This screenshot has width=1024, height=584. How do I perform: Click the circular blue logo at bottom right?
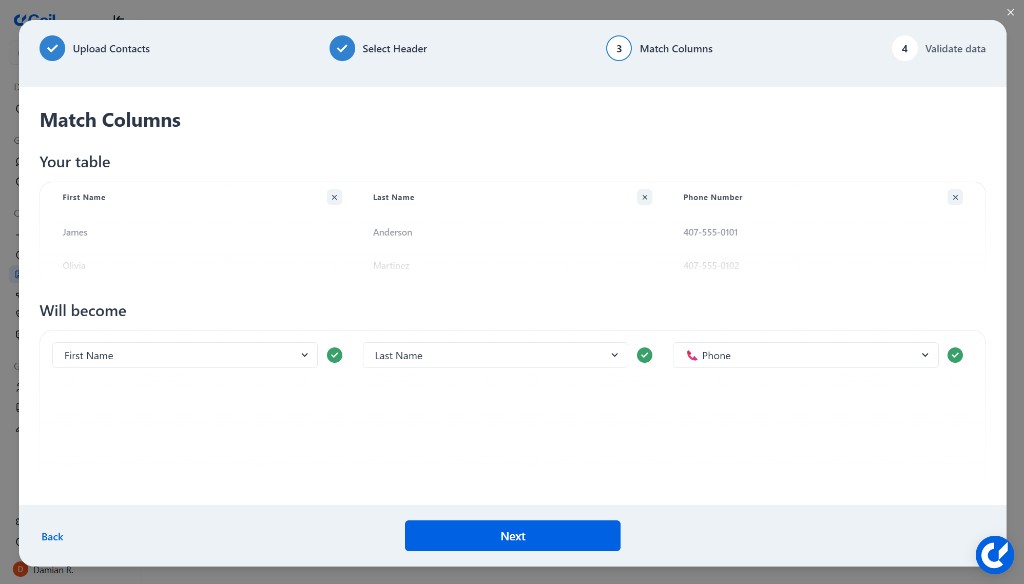tap(995, 554)
